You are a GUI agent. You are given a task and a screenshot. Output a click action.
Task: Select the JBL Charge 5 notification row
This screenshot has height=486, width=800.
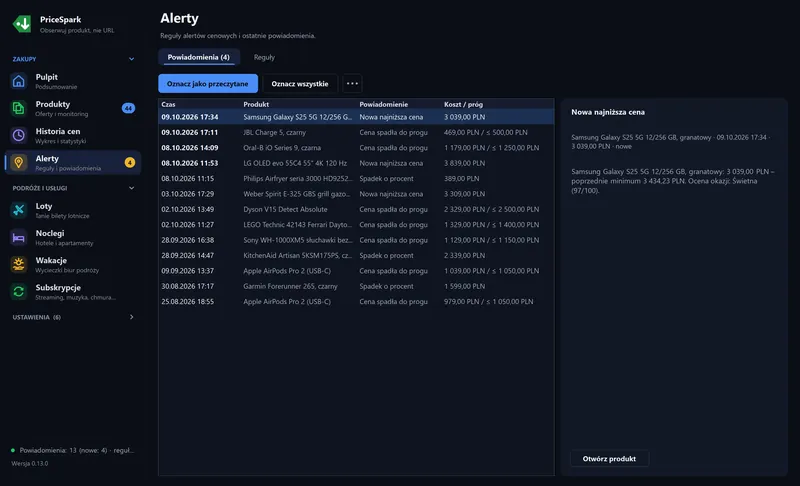pyautogui.click(x=356, y=132)
